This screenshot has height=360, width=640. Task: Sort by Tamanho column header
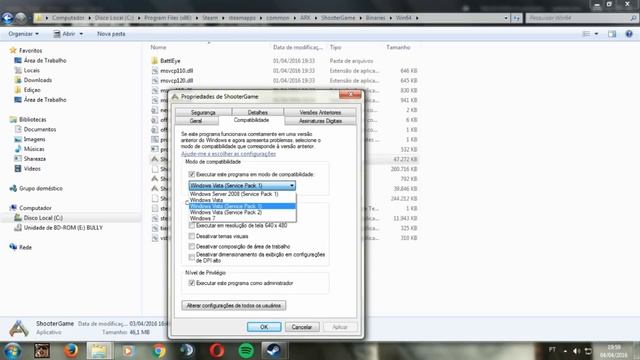point(398,47)
